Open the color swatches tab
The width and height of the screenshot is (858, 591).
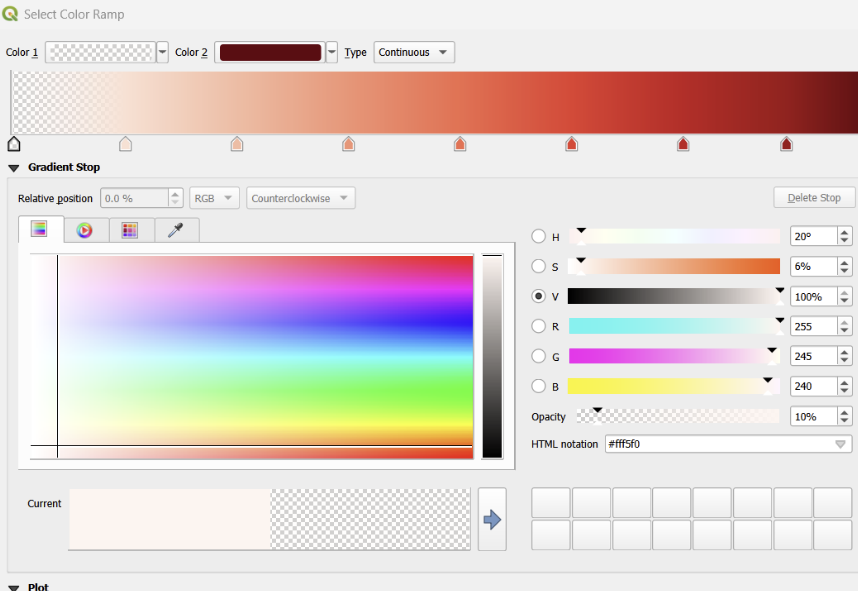tap(129, 230)
